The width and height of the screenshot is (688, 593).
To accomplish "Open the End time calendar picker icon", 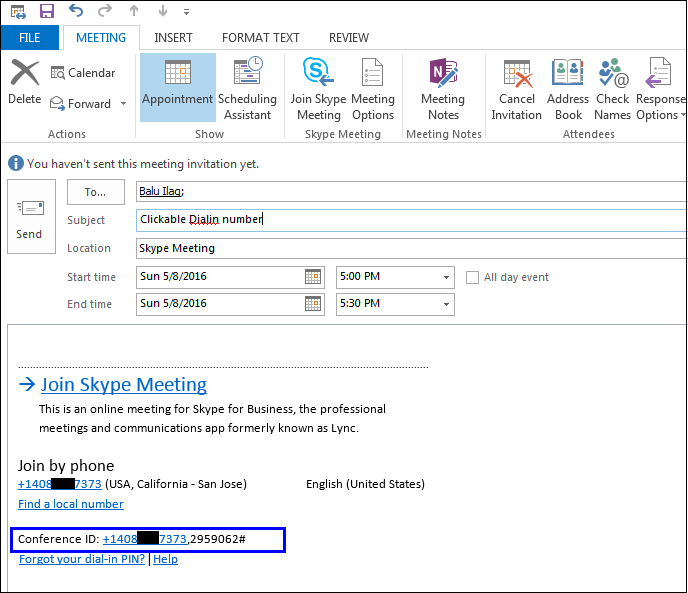I will click(x=313, y=304).
